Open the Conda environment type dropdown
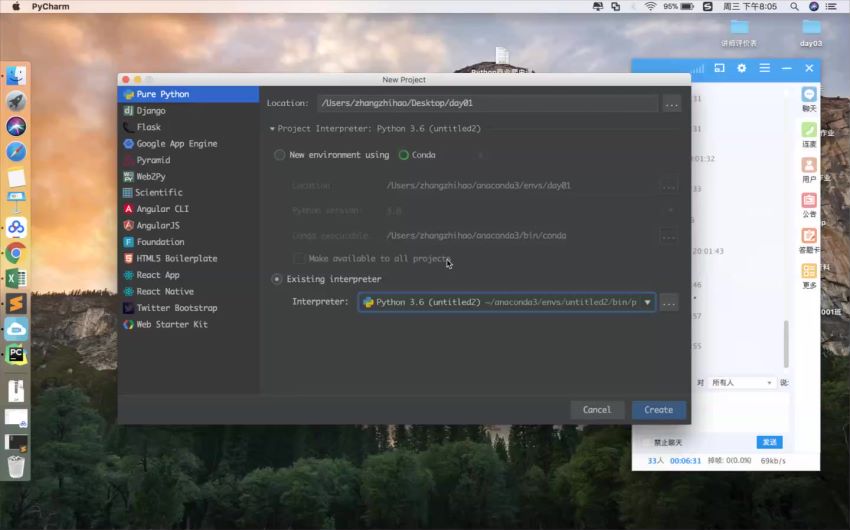Screen dimensions: 850x530 pos(440,155)
